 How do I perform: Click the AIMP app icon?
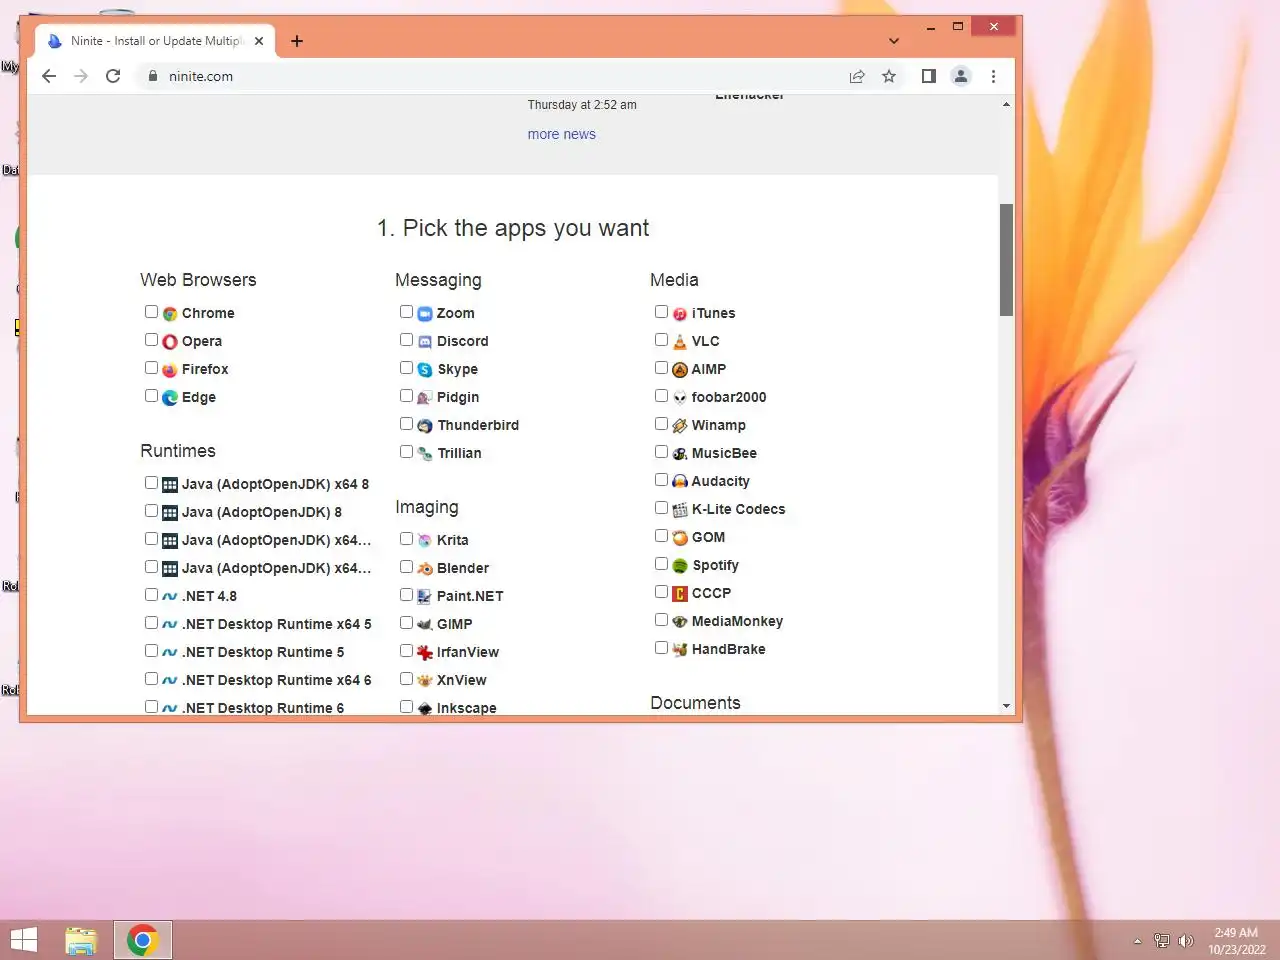click(680, 370)
